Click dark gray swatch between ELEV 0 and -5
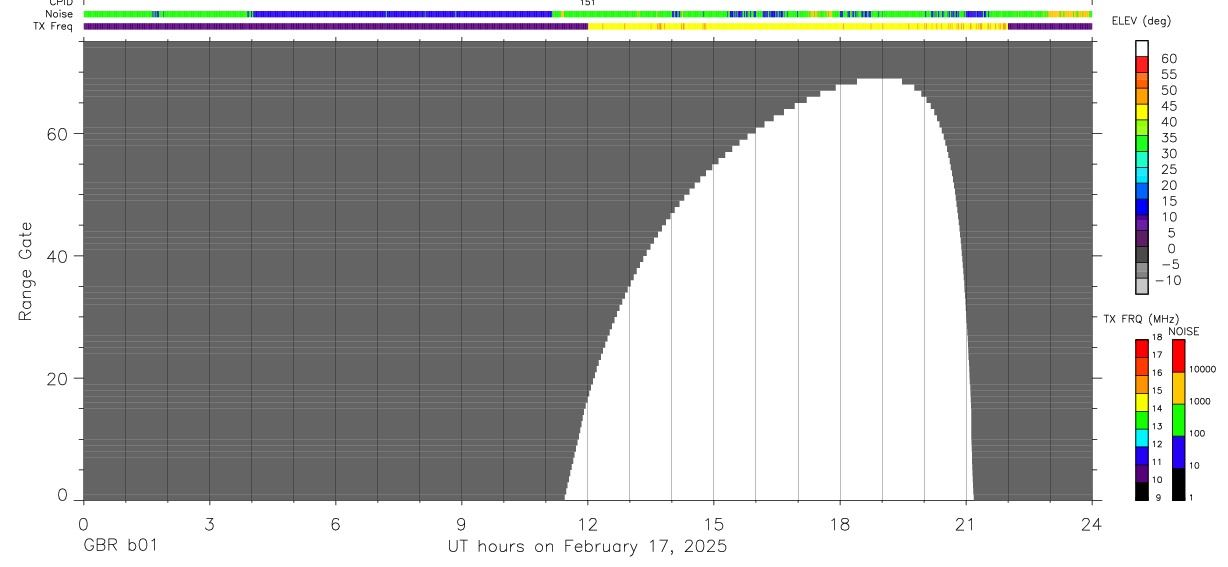This screenshot has height=567, width=1228. 1142,255
